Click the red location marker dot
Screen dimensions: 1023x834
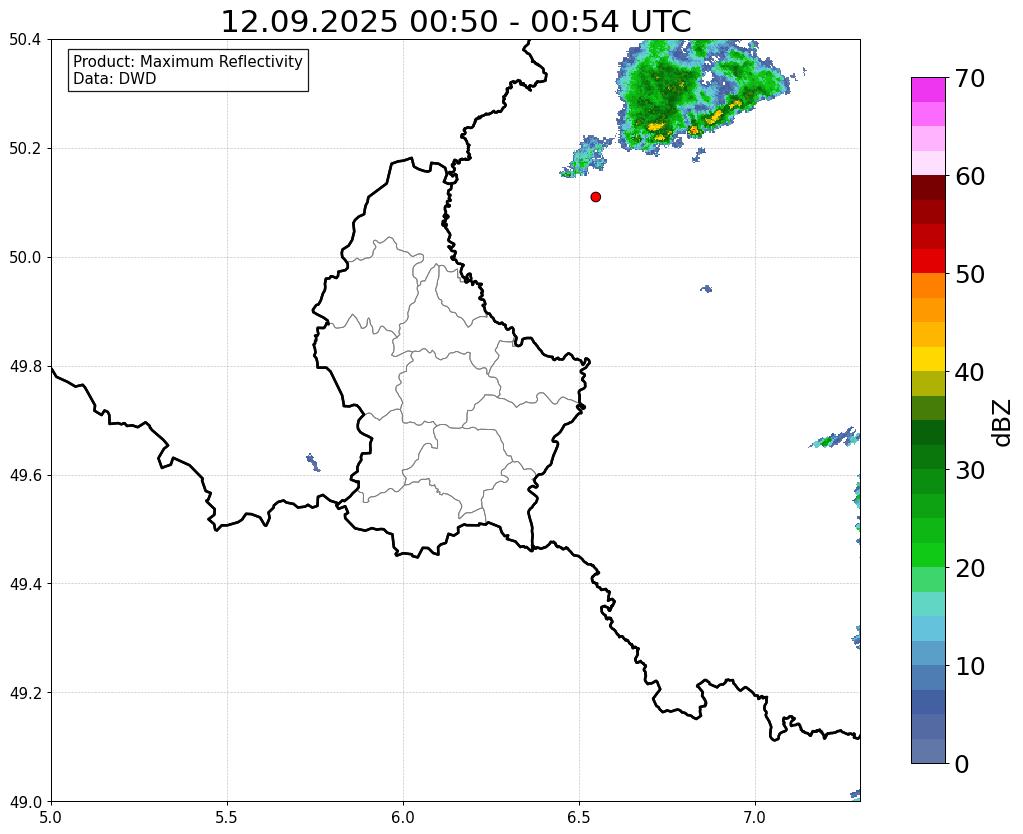595,197
